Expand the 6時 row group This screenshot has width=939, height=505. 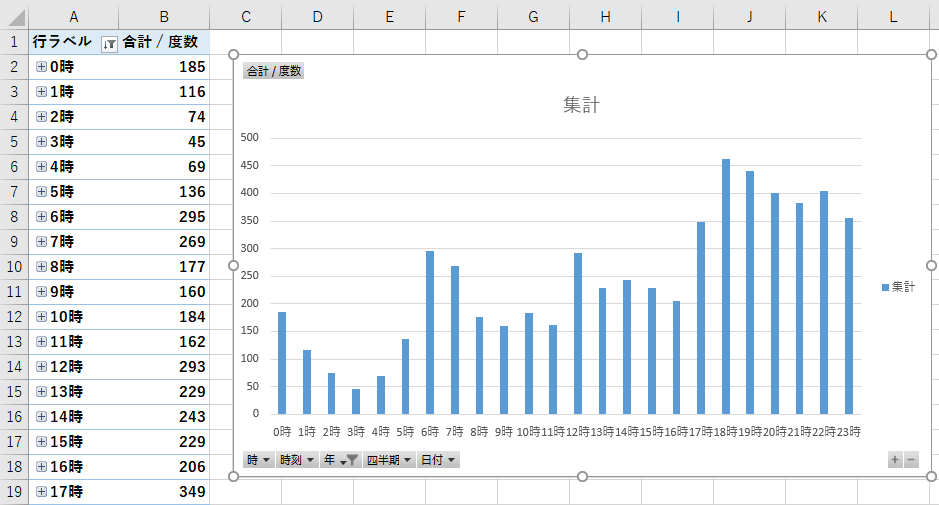coord(41,217)
